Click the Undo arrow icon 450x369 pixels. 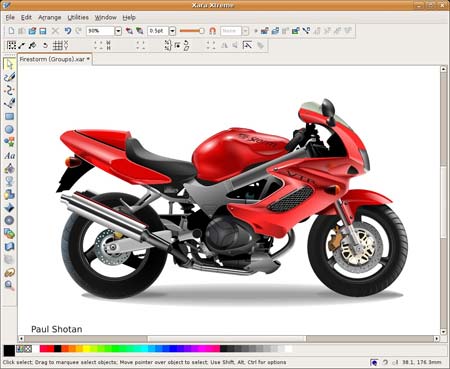tap(68, 31)
